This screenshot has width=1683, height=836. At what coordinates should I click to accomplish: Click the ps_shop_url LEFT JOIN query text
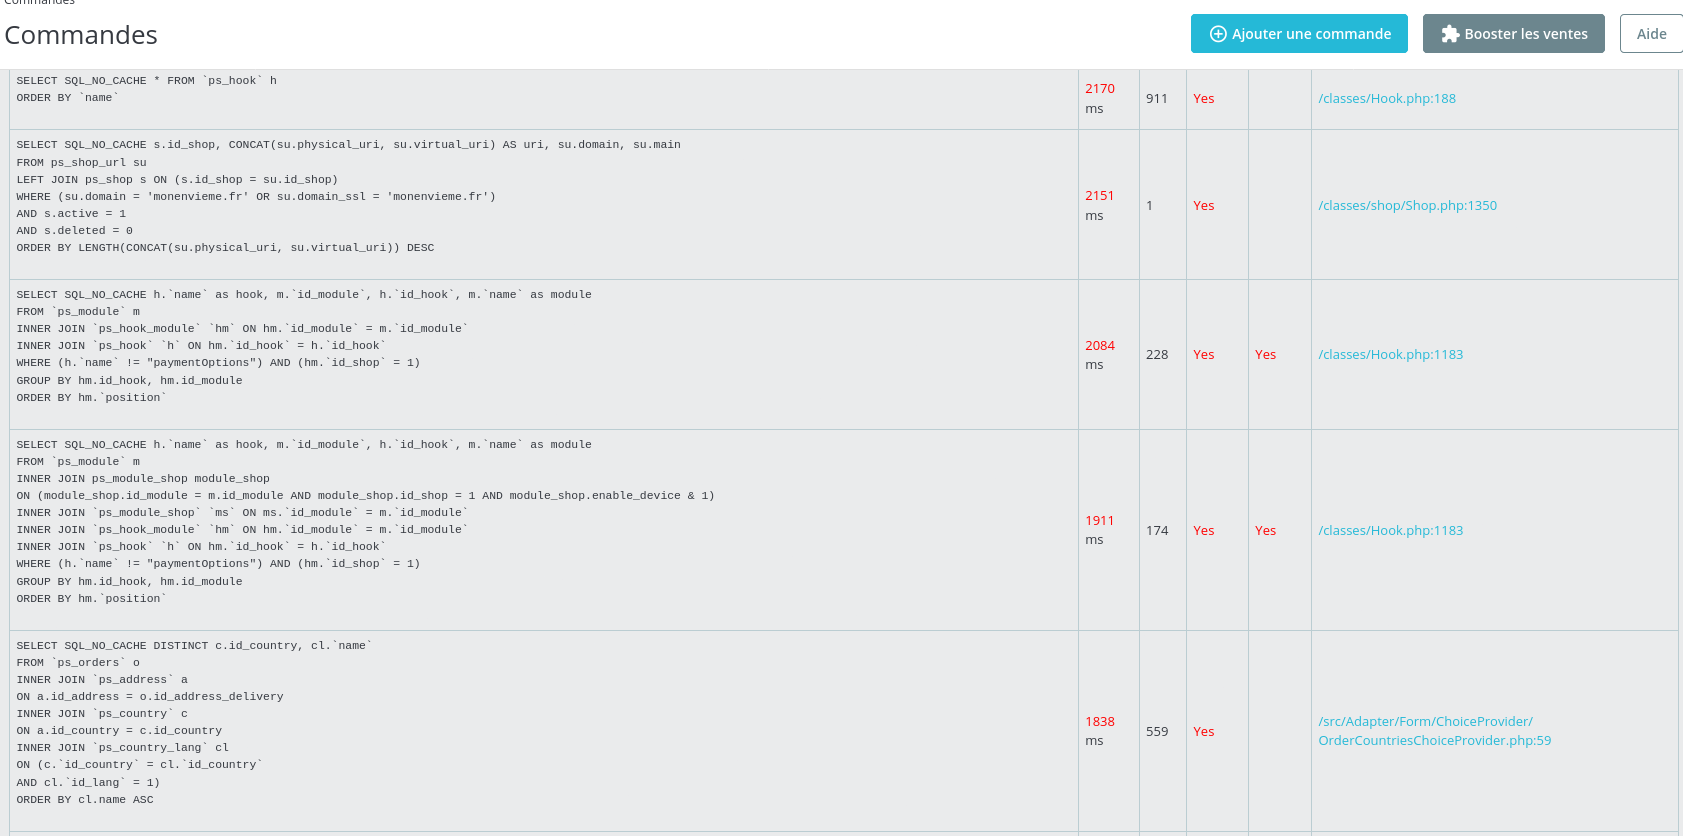coord(348,196)
